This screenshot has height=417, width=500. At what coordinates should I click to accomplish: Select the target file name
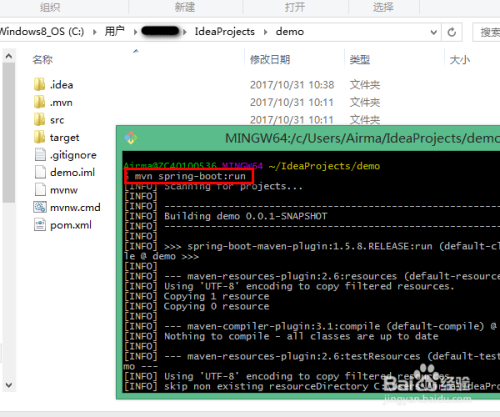pyautogui.click(x=64, y=137)
